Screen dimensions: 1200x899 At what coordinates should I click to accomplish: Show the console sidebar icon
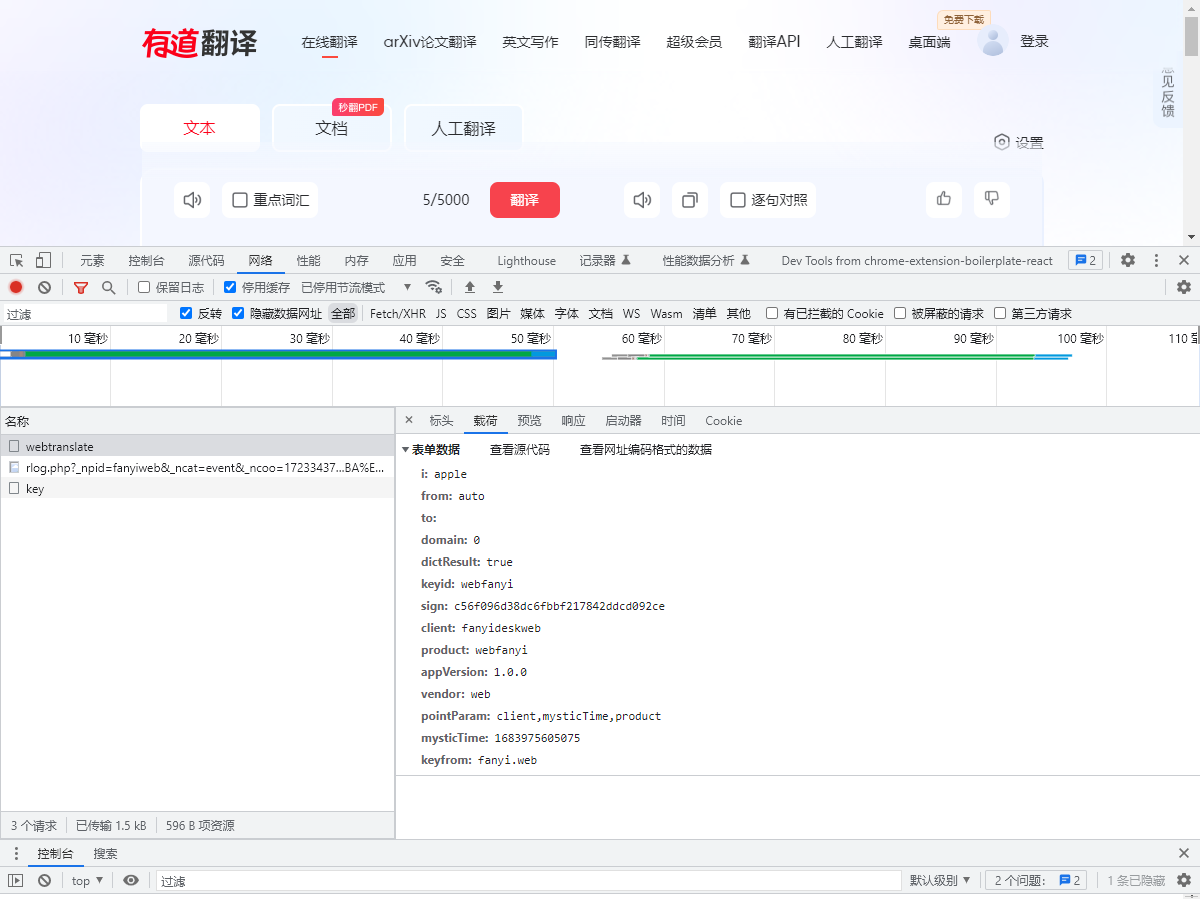tap(16, 881)
